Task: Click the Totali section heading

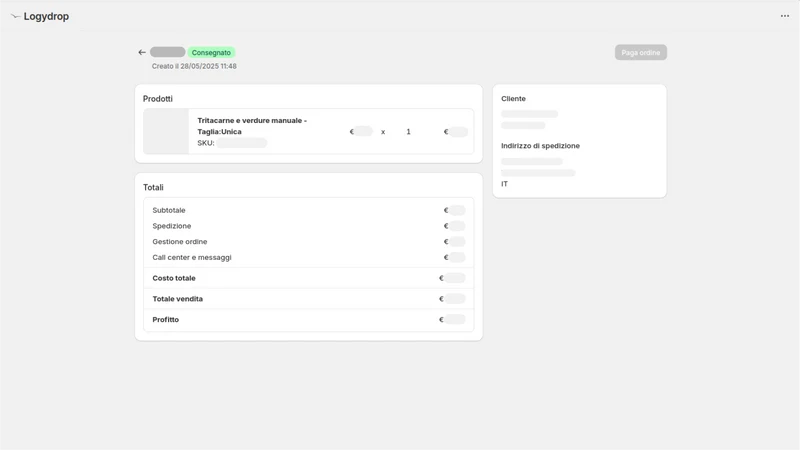Action: pos(153,187)
